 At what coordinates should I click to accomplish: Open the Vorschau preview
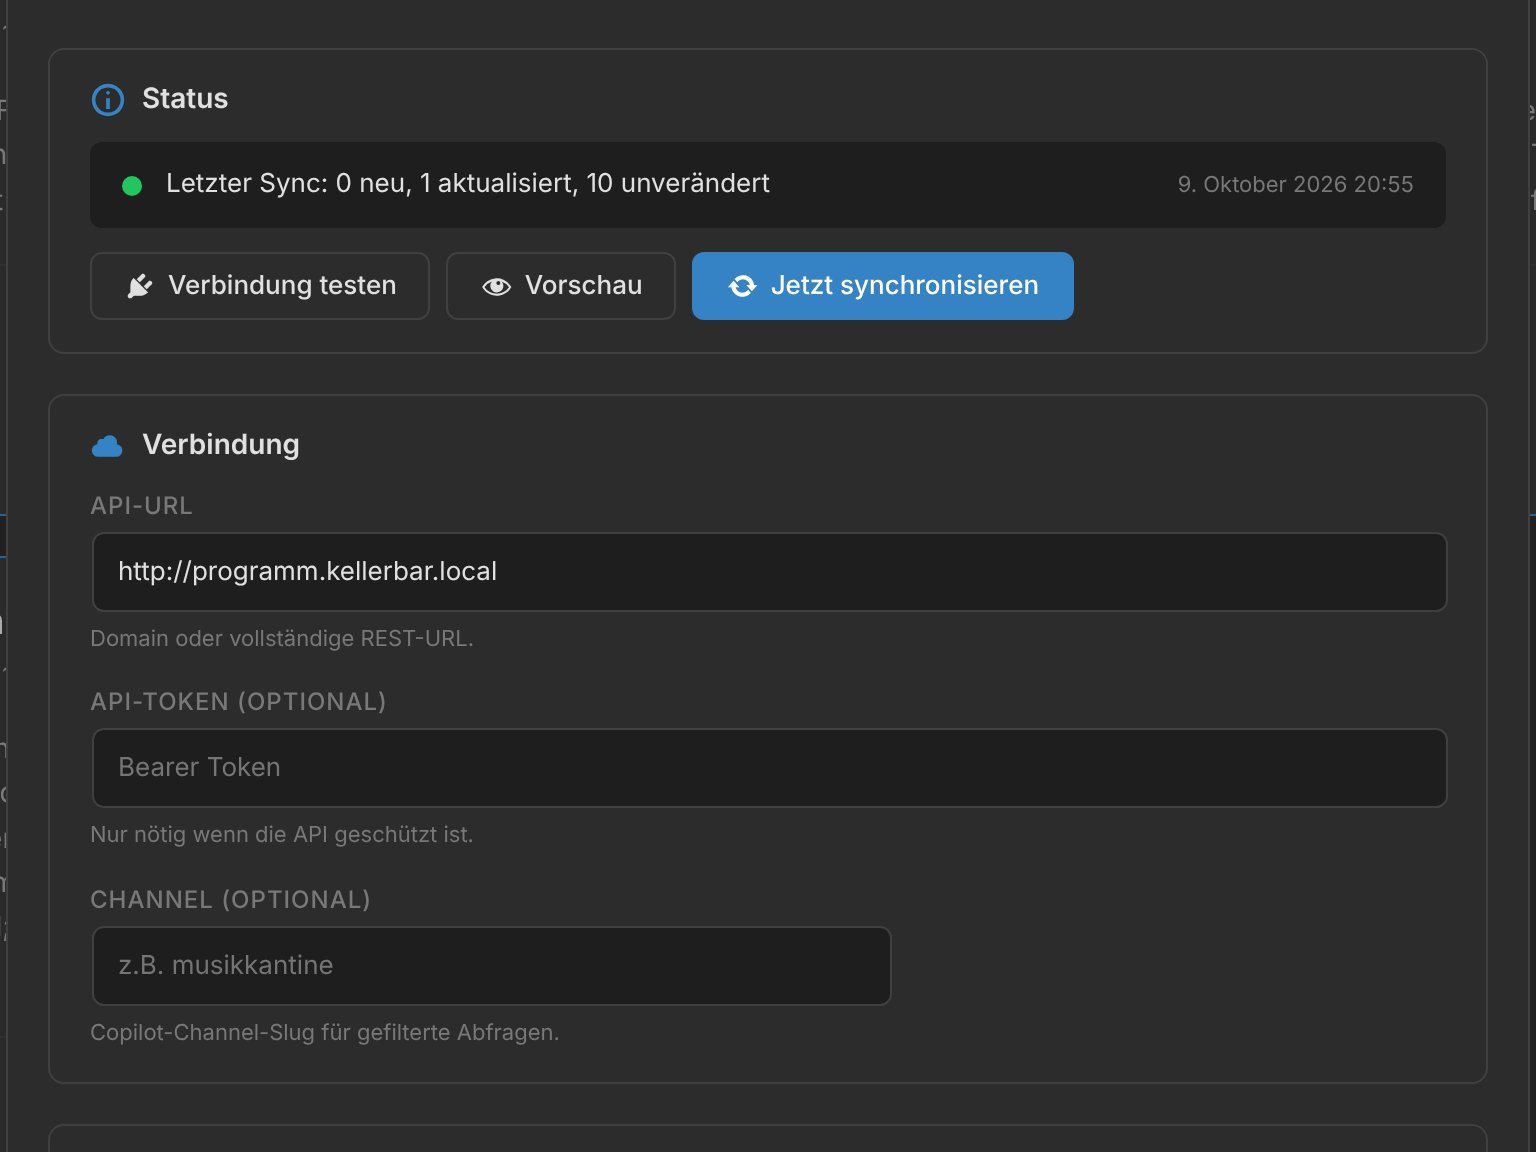pyautogui.click(x=561, y=286)
